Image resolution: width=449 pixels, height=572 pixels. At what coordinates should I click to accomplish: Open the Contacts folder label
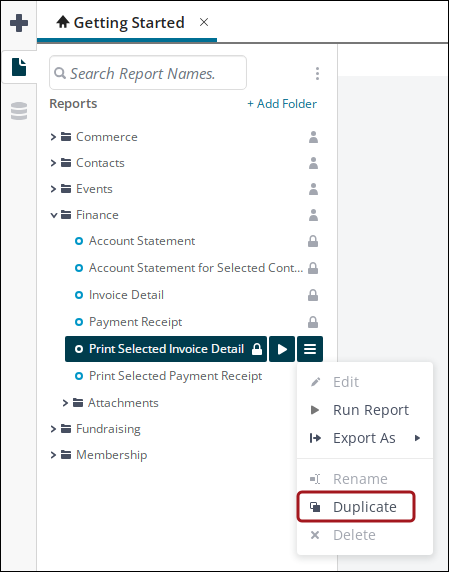100,163
